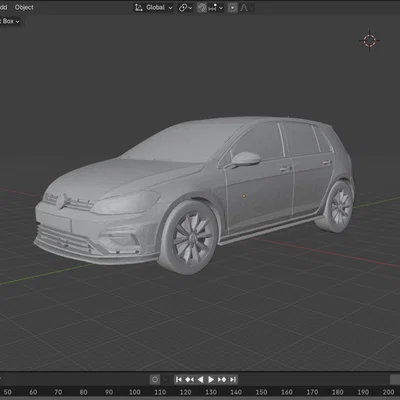The image size is (400, 400).
Task: Click frame 60 on the timeline ruler
Action: [x=33, y=392]
